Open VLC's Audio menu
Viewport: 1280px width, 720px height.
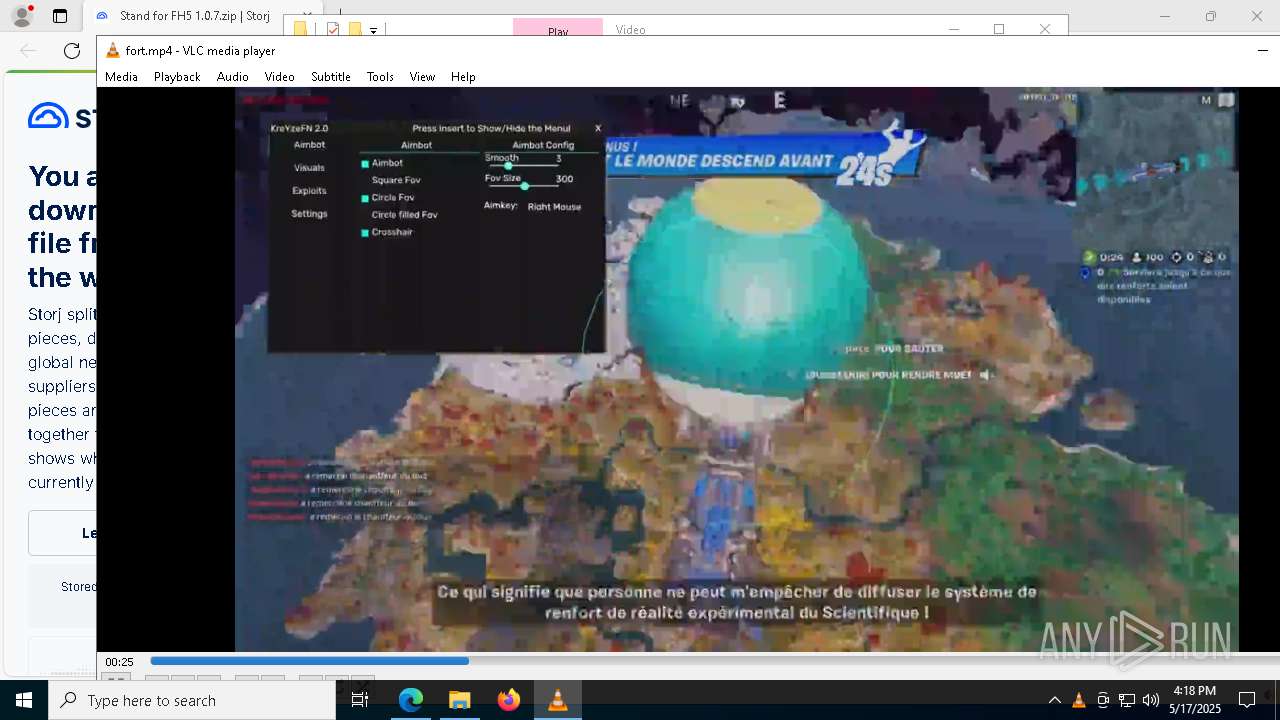232,76
